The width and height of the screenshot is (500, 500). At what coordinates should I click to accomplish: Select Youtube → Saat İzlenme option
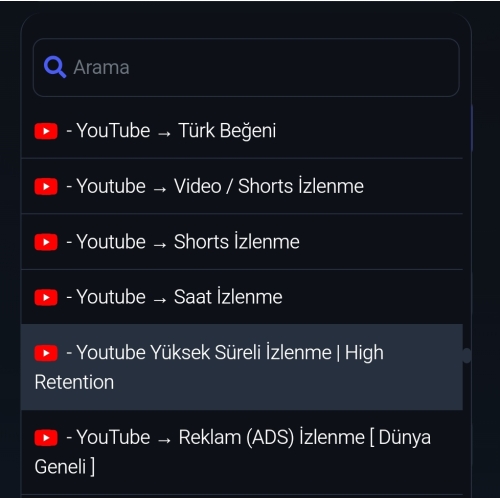coord(242,297)
